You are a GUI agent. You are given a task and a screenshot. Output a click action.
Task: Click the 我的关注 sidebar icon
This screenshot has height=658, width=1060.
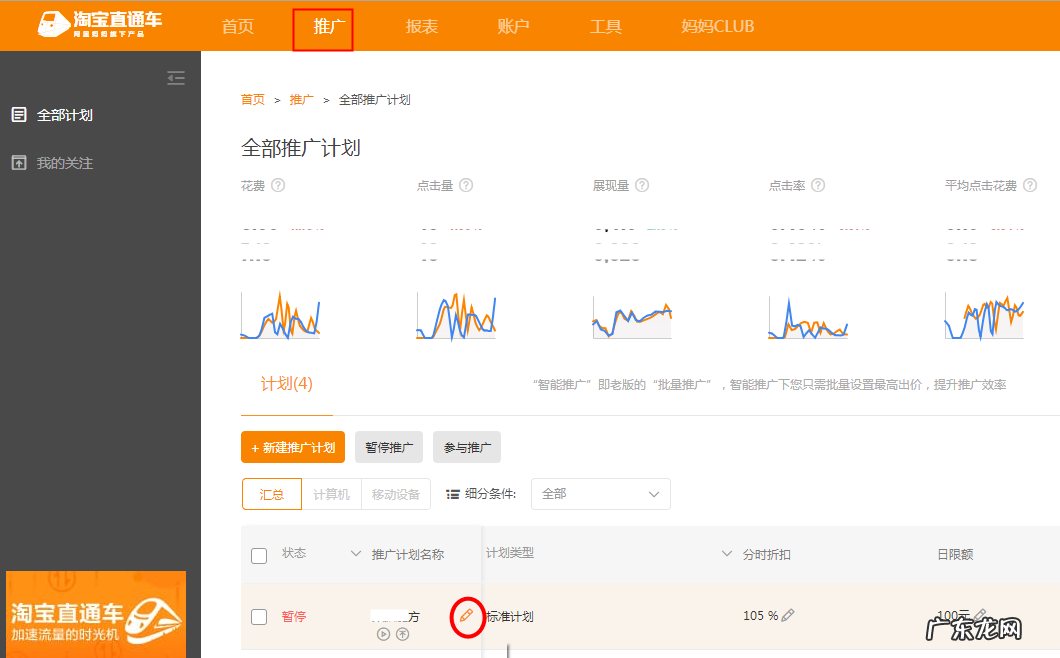tap(18, 161)
